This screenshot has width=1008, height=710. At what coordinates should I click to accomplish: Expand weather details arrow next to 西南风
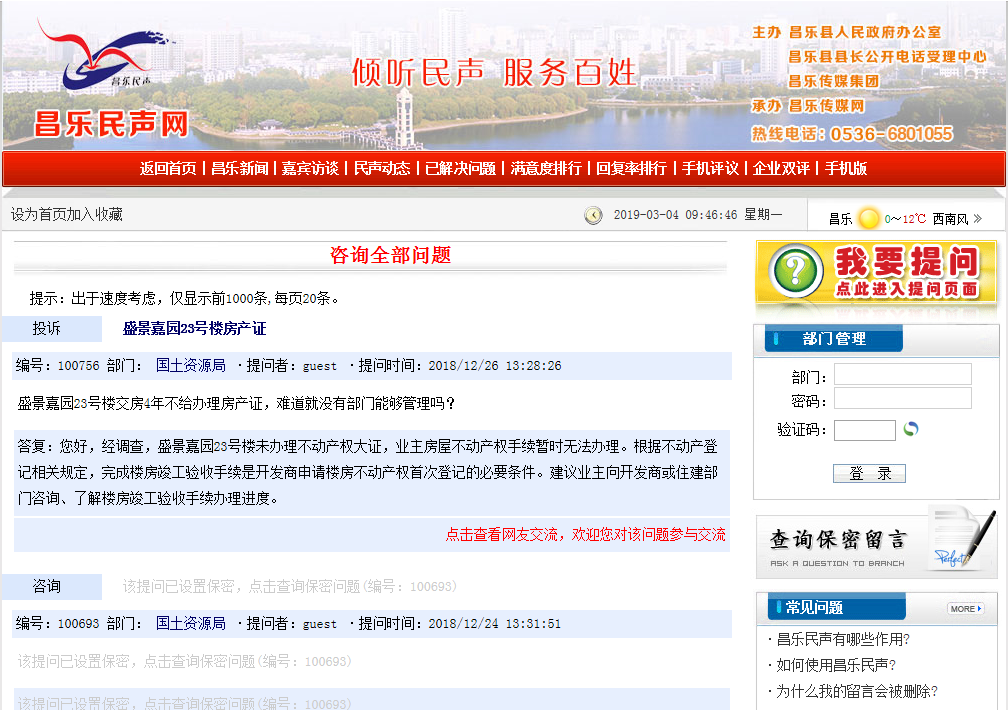(977, 218)
